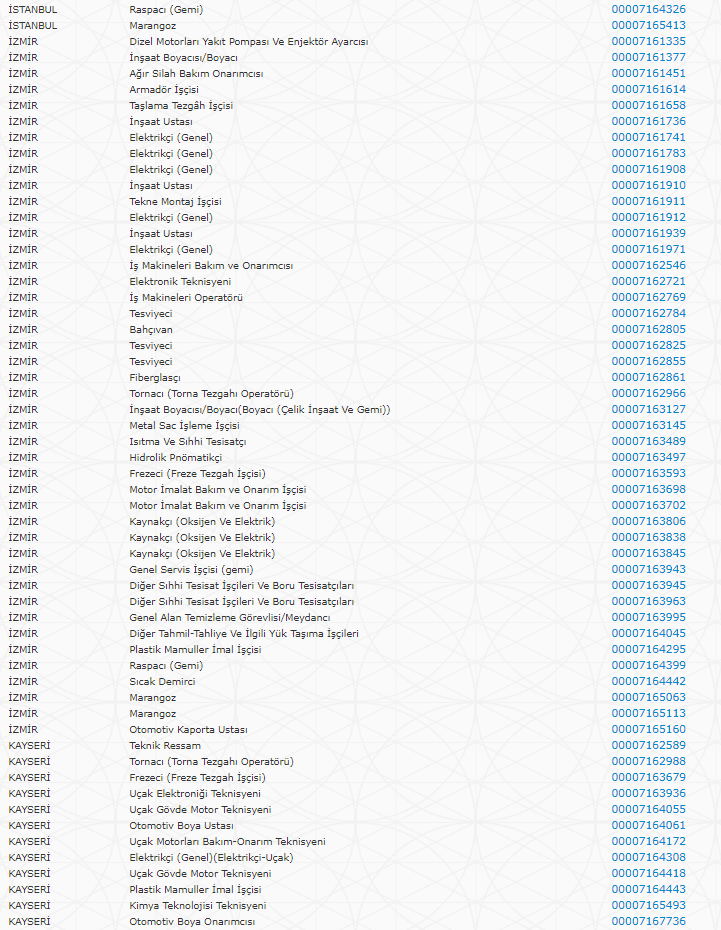The width and height of the screenshot is (721, 930).
Task: View Elektronik Teknisyeni listing 00007162721
Action: click(648, 281)
